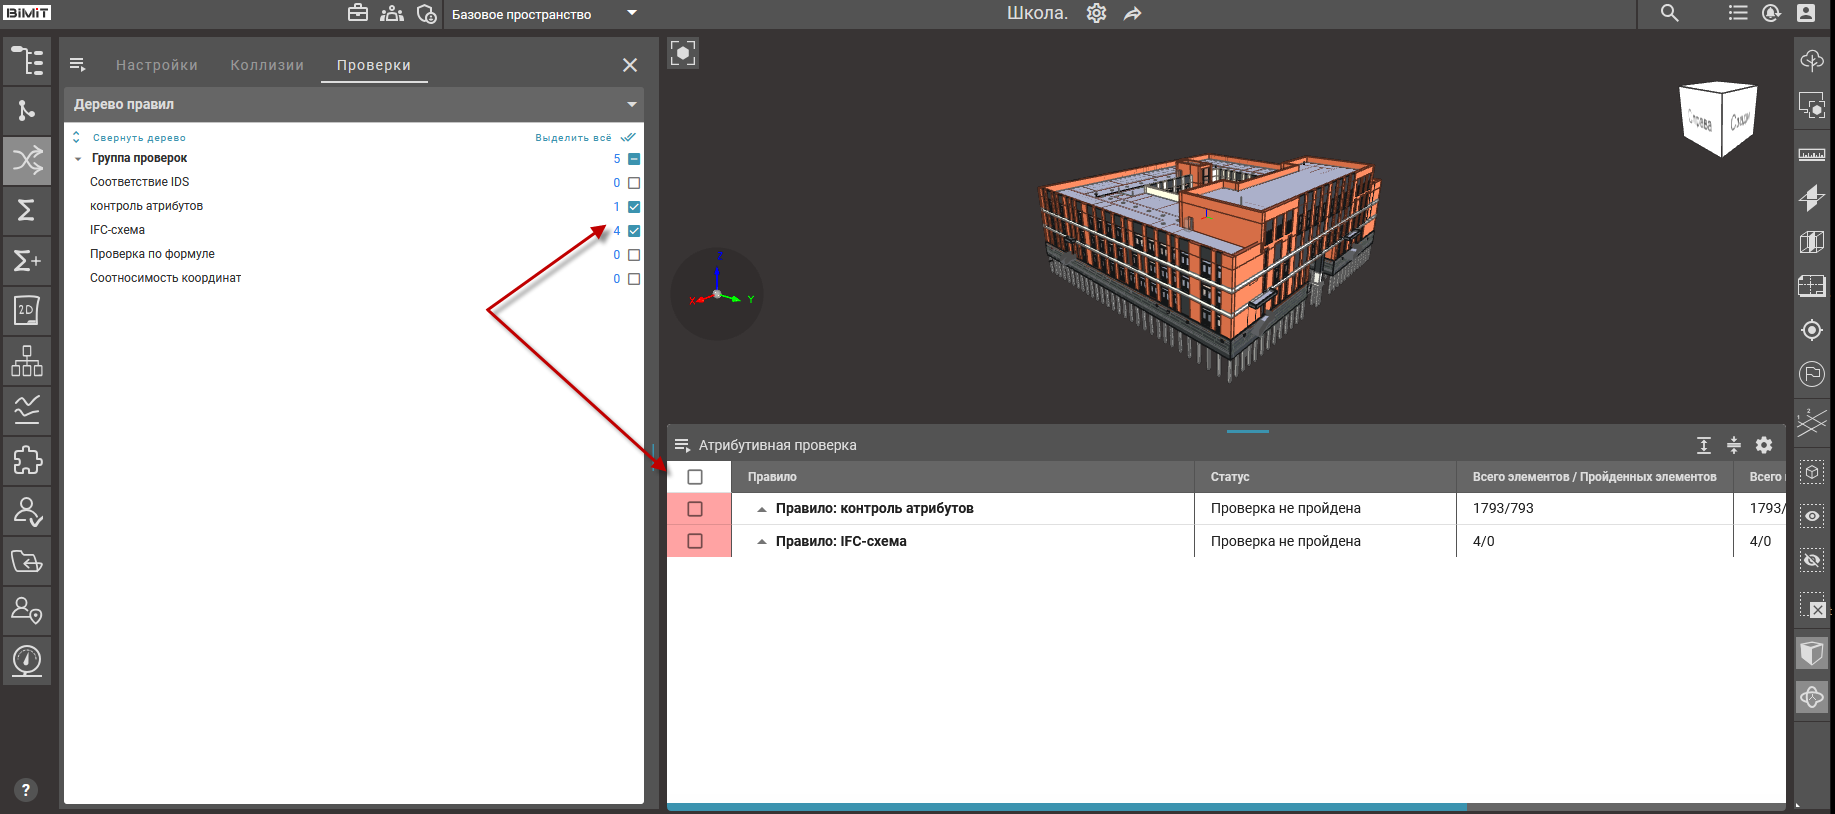The height and width of the screenshot is (814, 1835).
Task: Open the 2D drawing sheet tool
Action: point(27,310)
